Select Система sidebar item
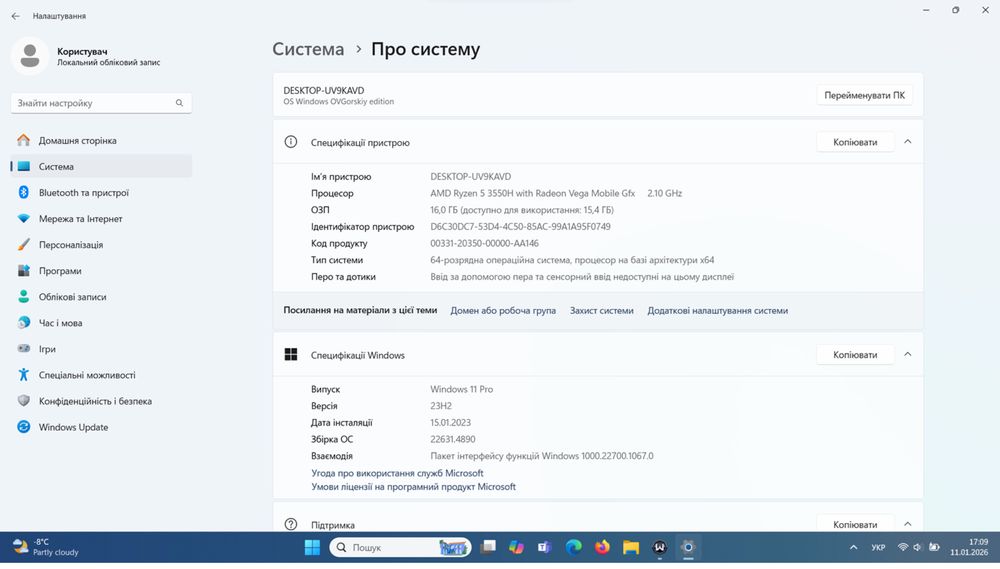Viewport: 1000px width, 569px height. coord(101,166)
